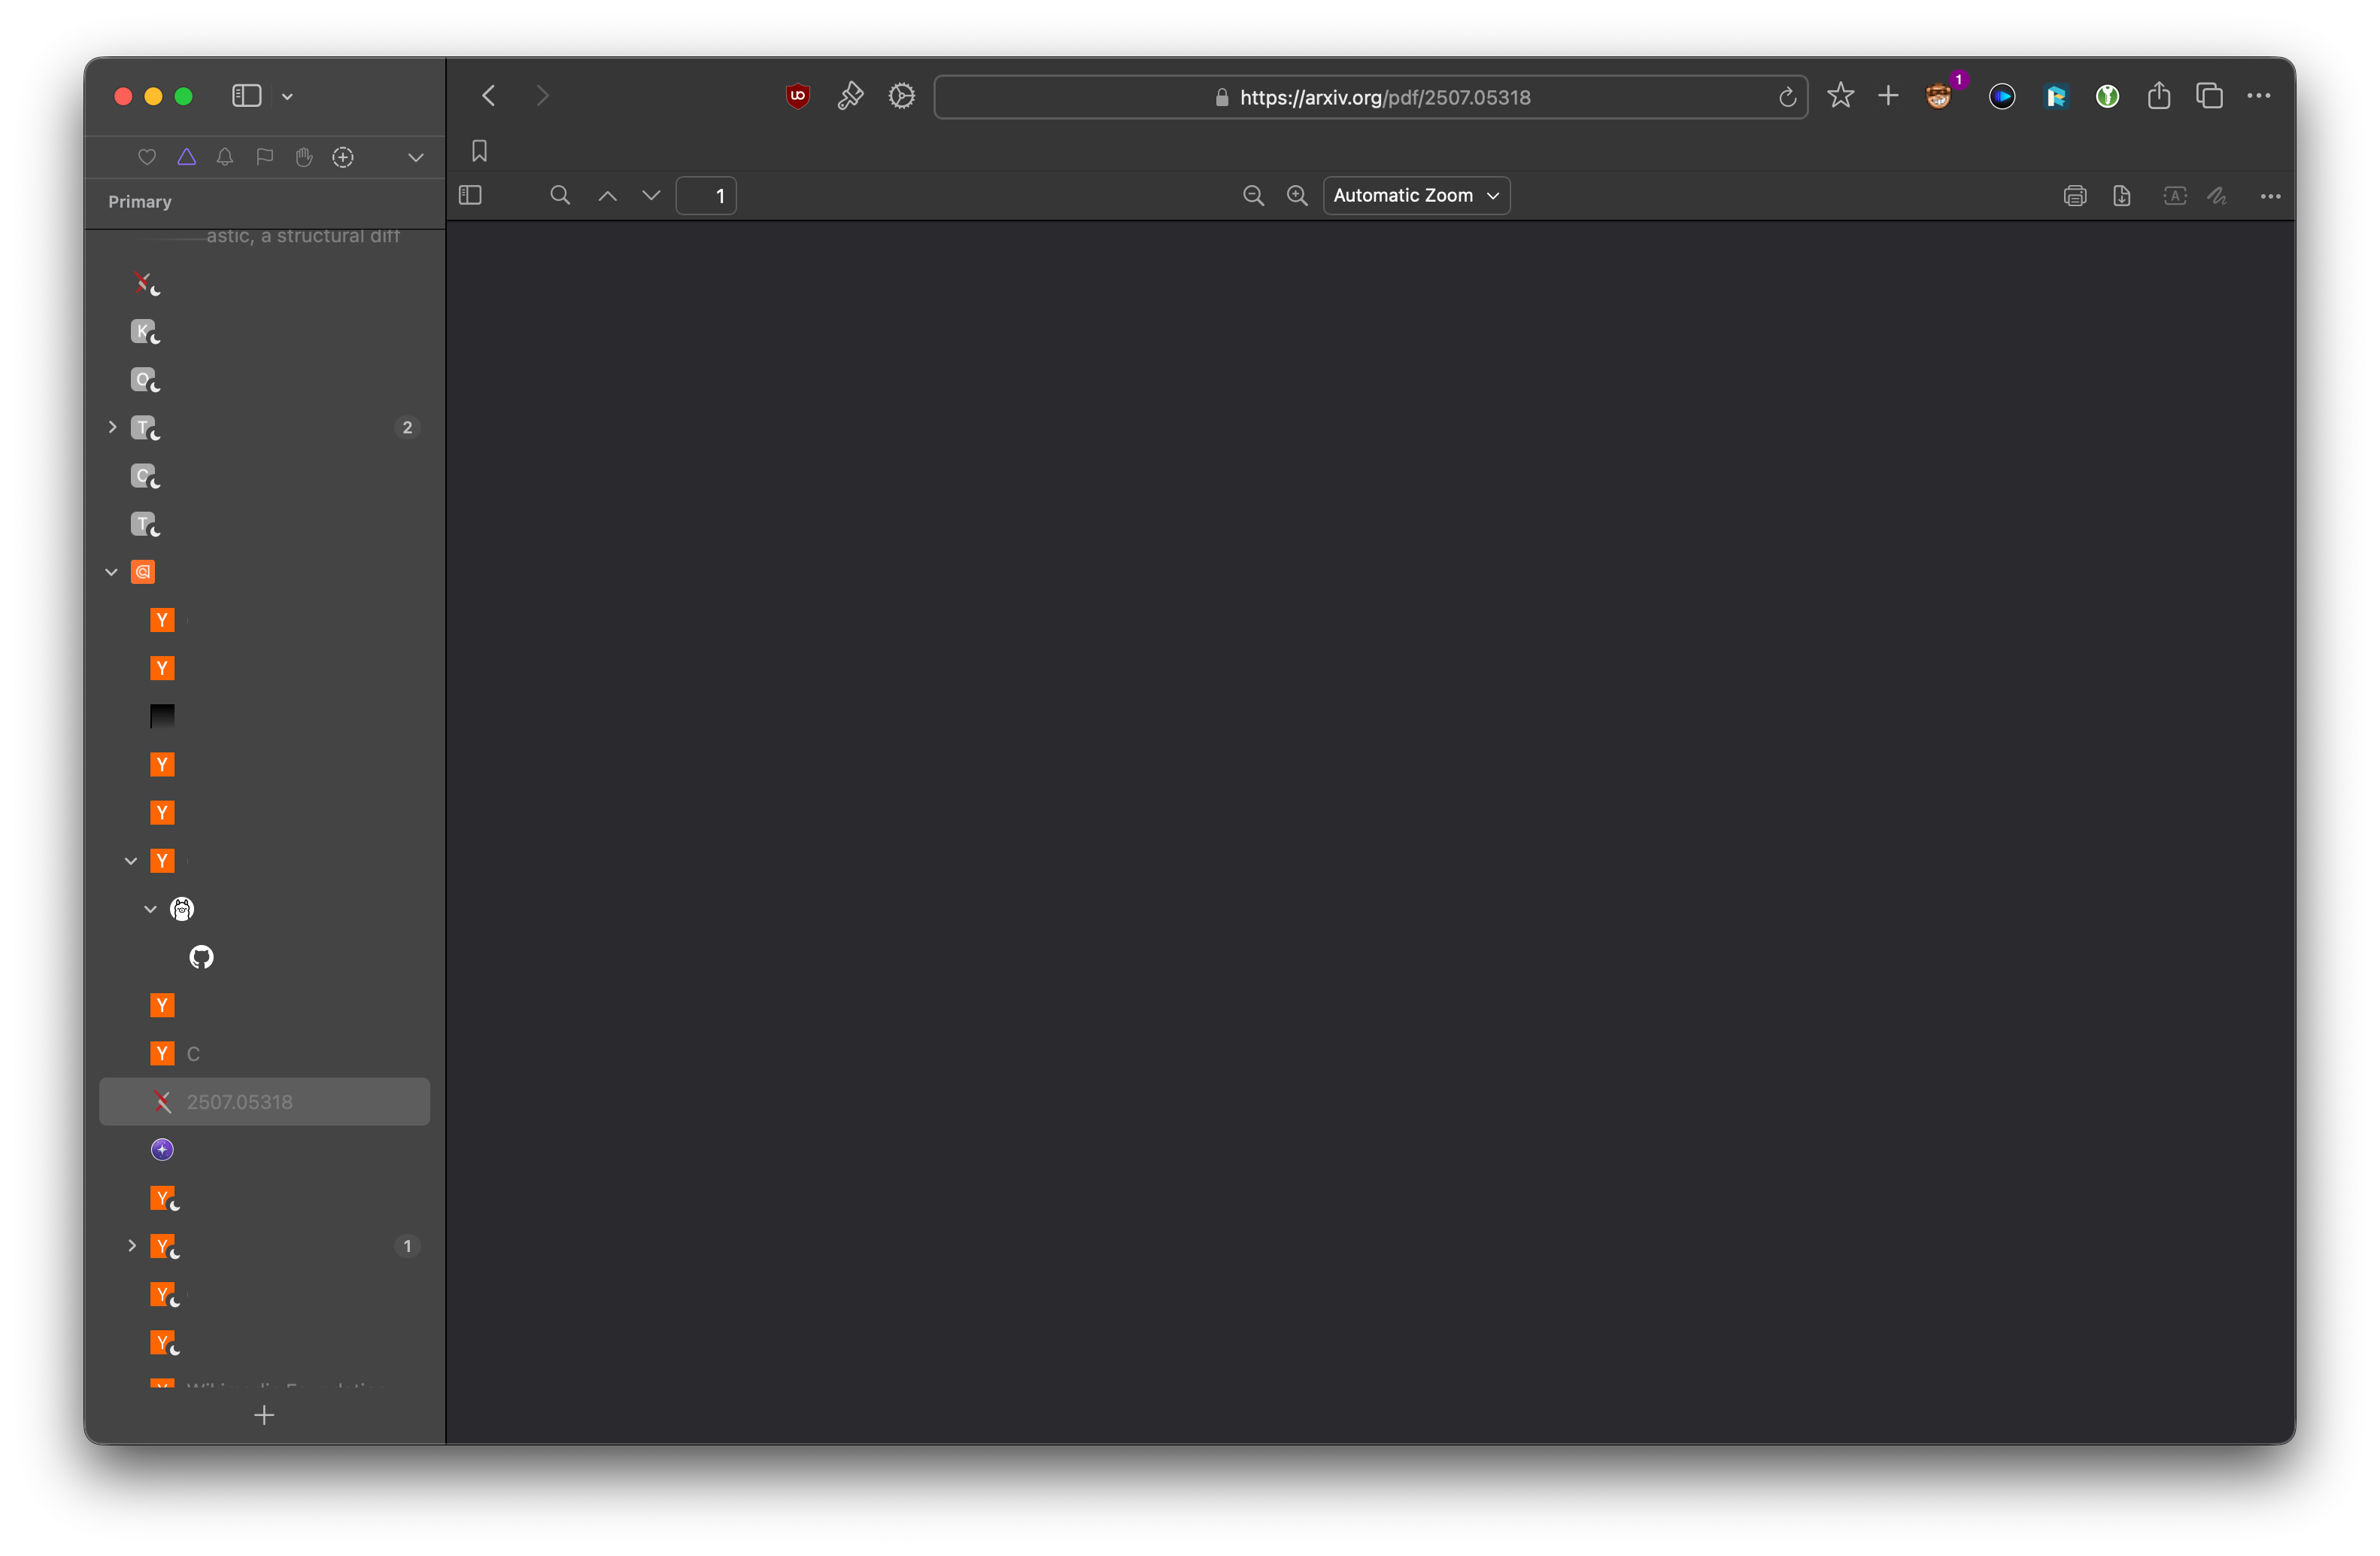2380x1556 pixels.
Task: Open the PDF viewer print icon
Action: (2074, 196)
